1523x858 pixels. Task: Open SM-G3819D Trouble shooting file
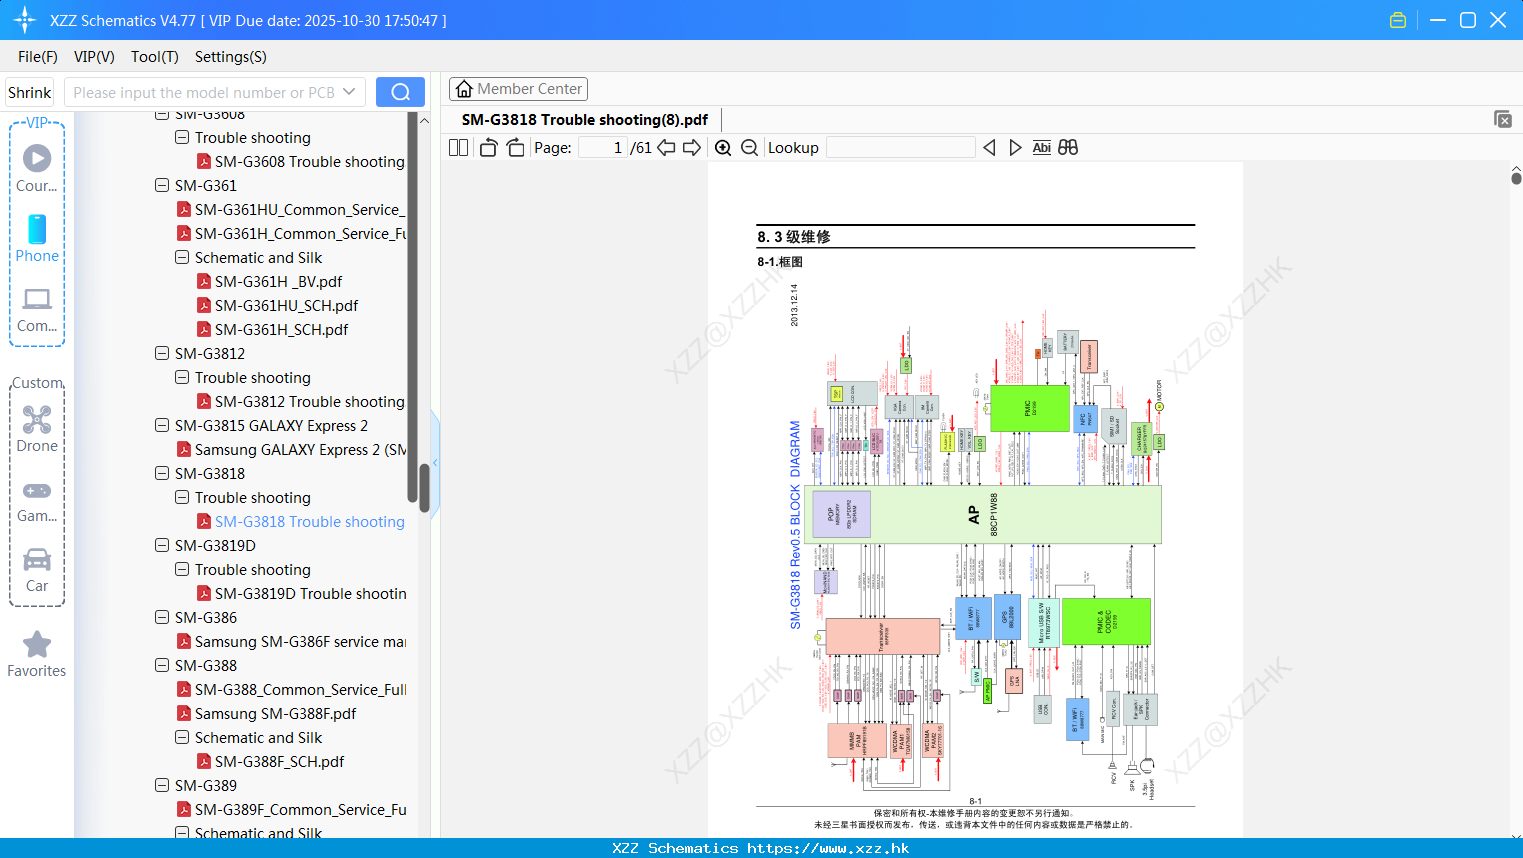click(x=301, y=593)
